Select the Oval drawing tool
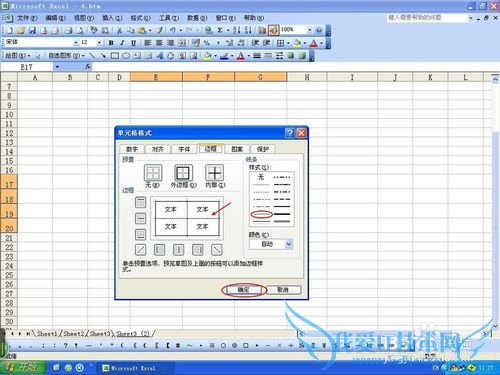 click(x=126, y=56)
